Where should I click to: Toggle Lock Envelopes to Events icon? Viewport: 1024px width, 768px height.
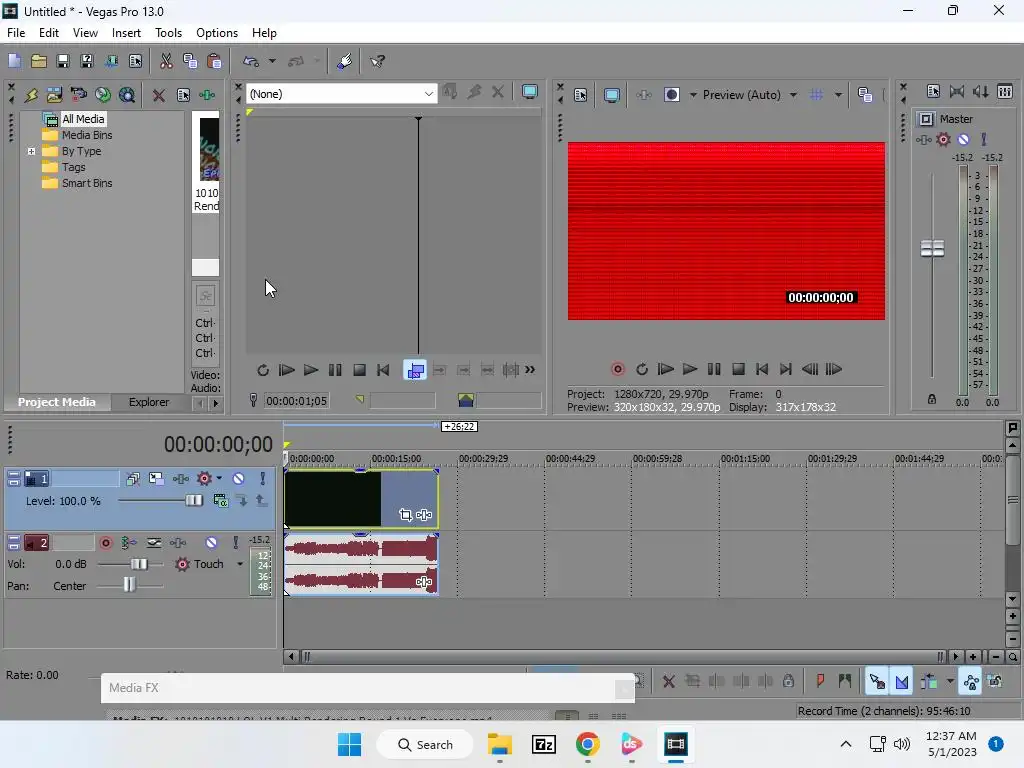pos(971,681)
